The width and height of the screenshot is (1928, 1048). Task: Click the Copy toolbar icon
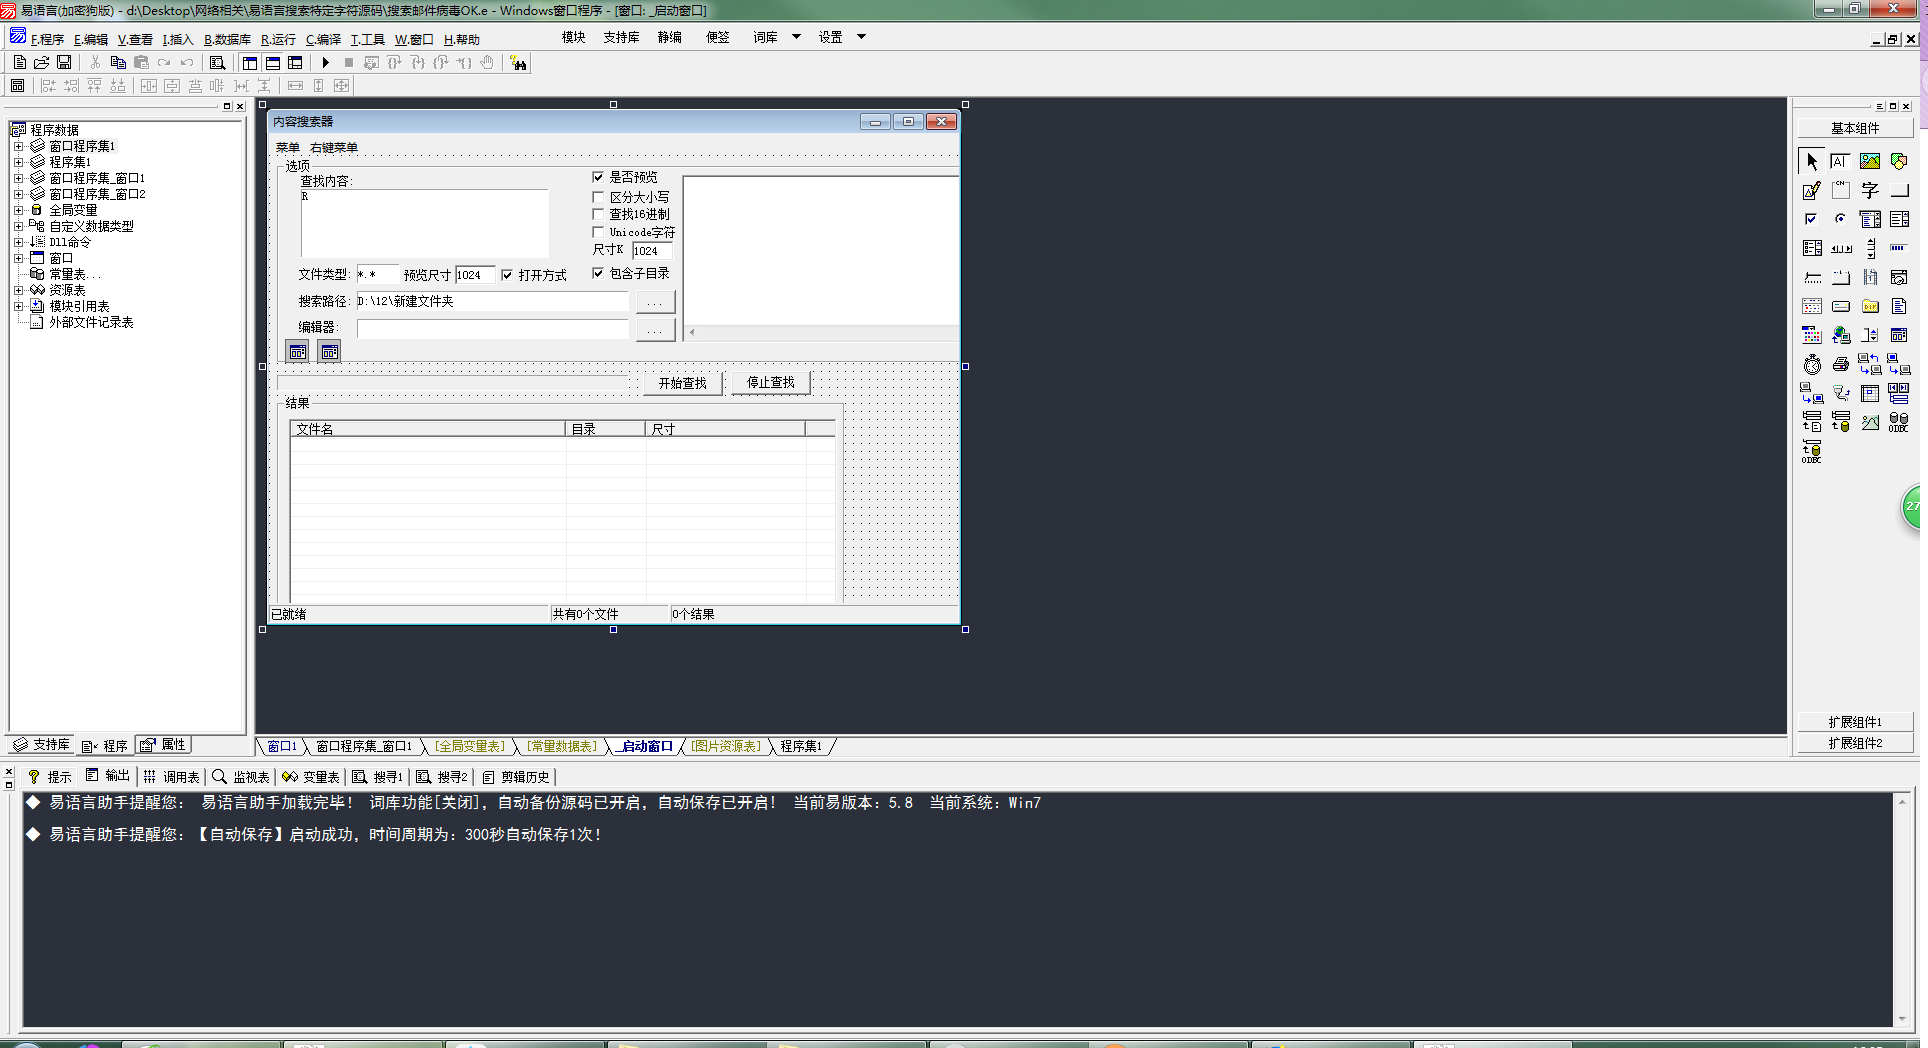click(118, 62)
